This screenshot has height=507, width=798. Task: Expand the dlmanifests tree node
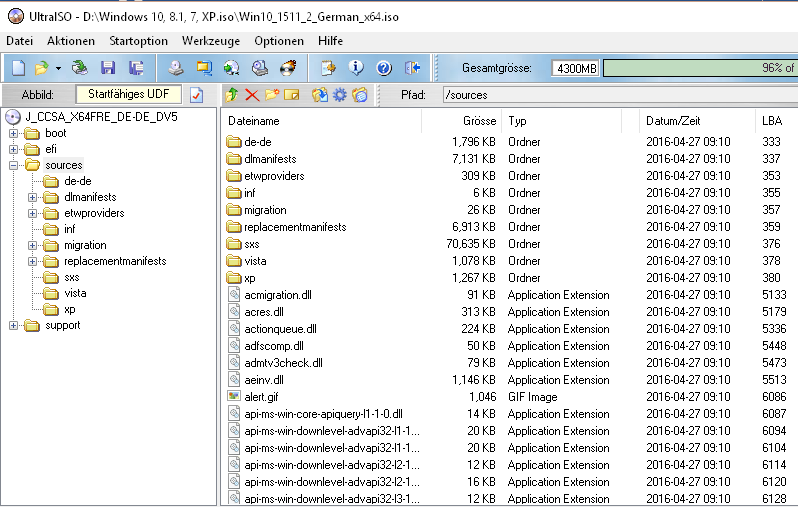pos(32,198)
